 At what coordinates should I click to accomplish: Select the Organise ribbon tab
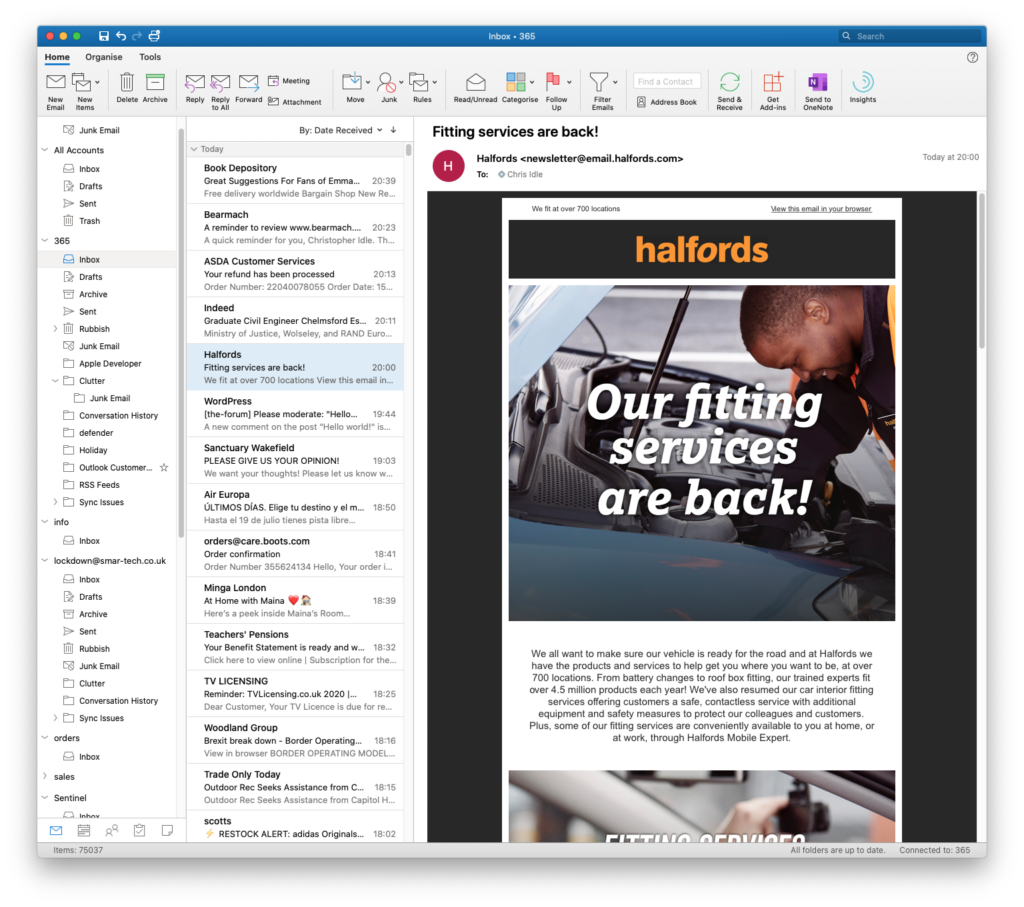[104, 57]
